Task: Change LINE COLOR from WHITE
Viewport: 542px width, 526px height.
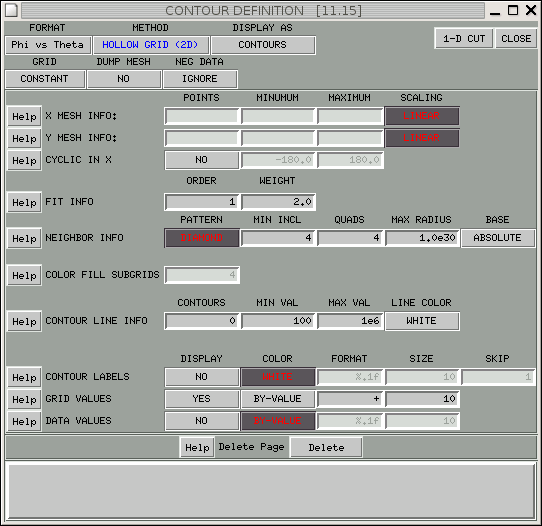Action: click(x=422, y=321)
